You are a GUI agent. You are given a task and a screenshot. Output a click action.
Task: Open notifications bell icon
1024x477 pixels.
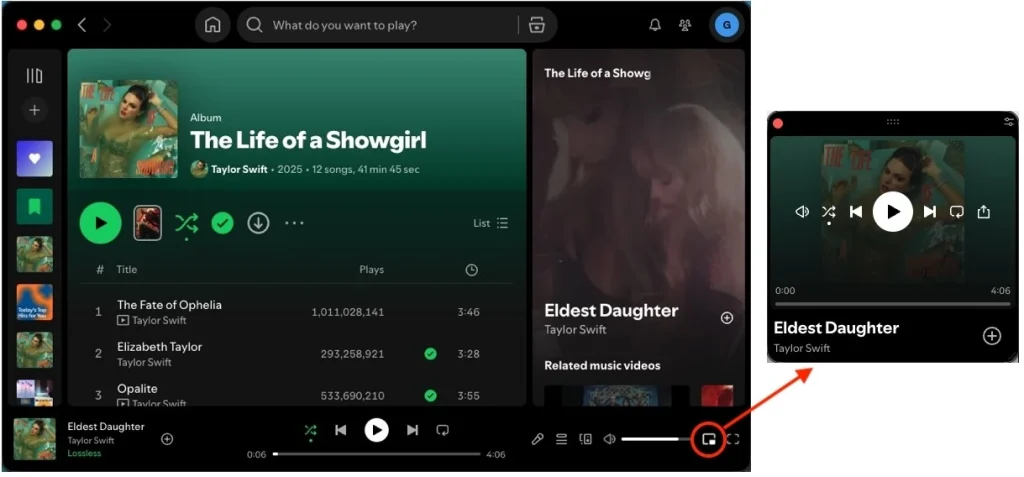click(654, 25)
